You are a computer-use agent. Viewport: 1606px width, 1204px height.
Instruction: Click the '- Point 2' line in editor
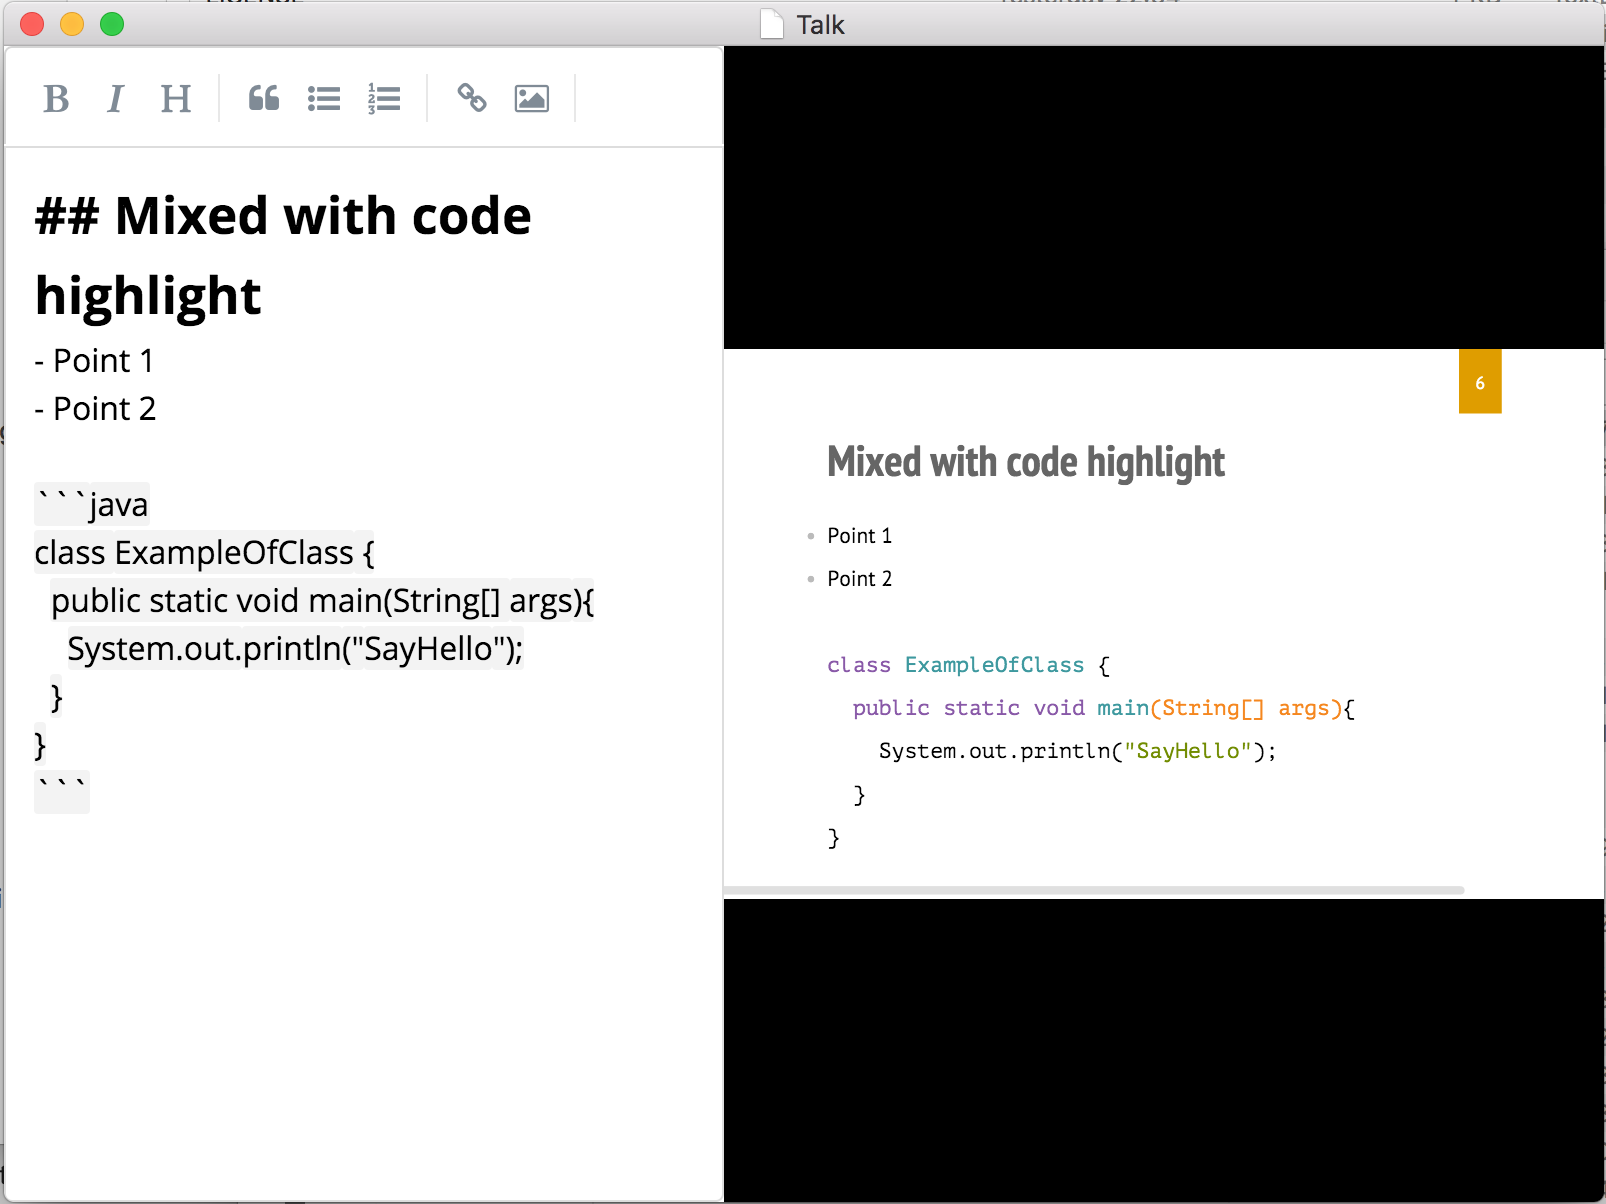95,409
